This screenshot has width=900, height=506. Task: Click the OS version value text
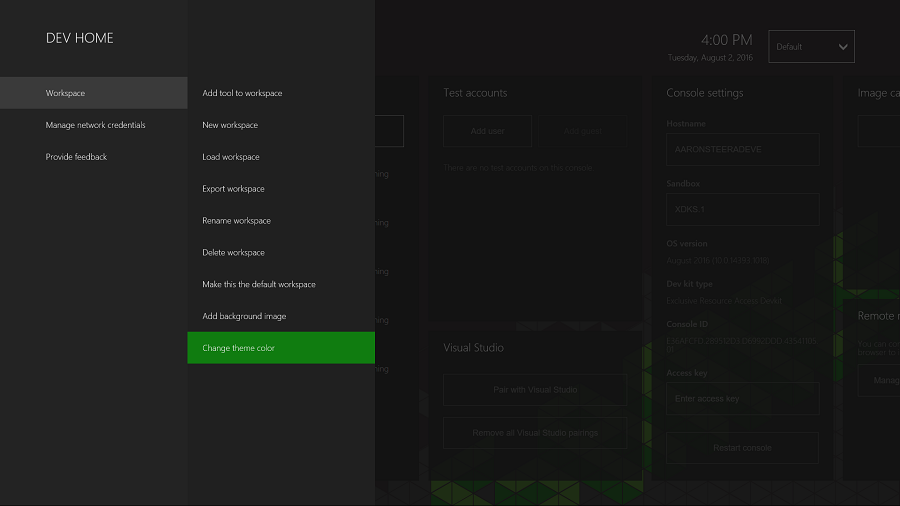coord(717,260)
